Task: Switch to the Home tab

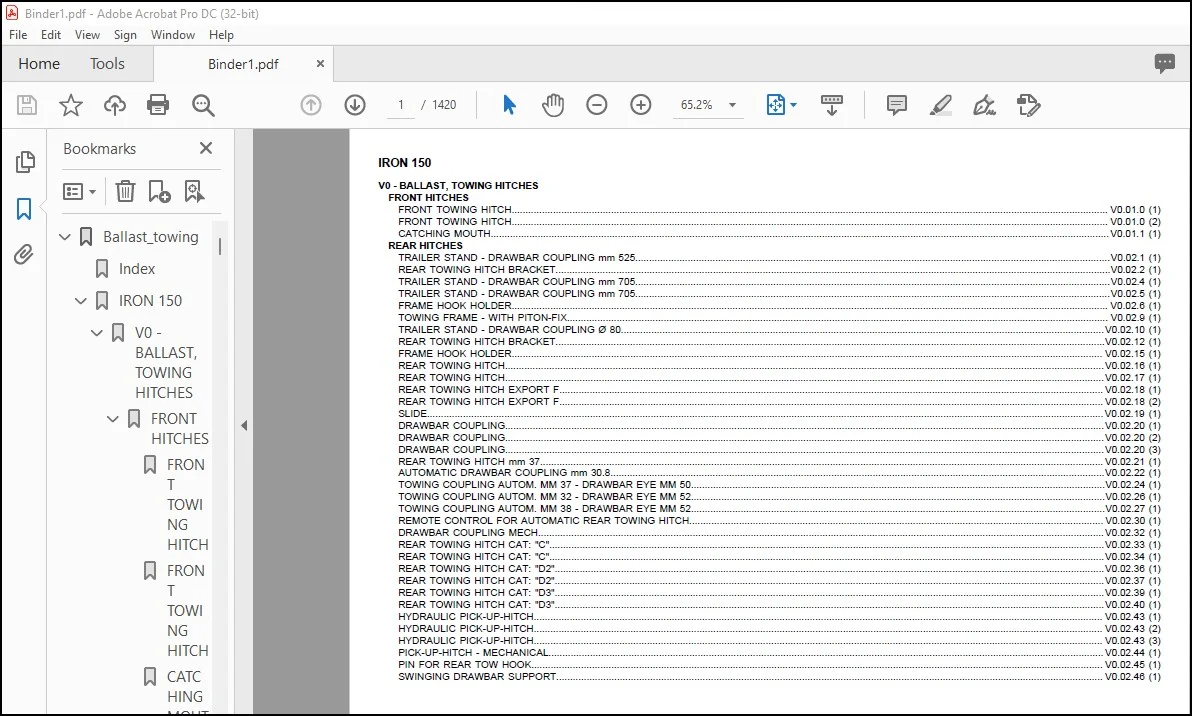Action: click(x=39, y=64)
